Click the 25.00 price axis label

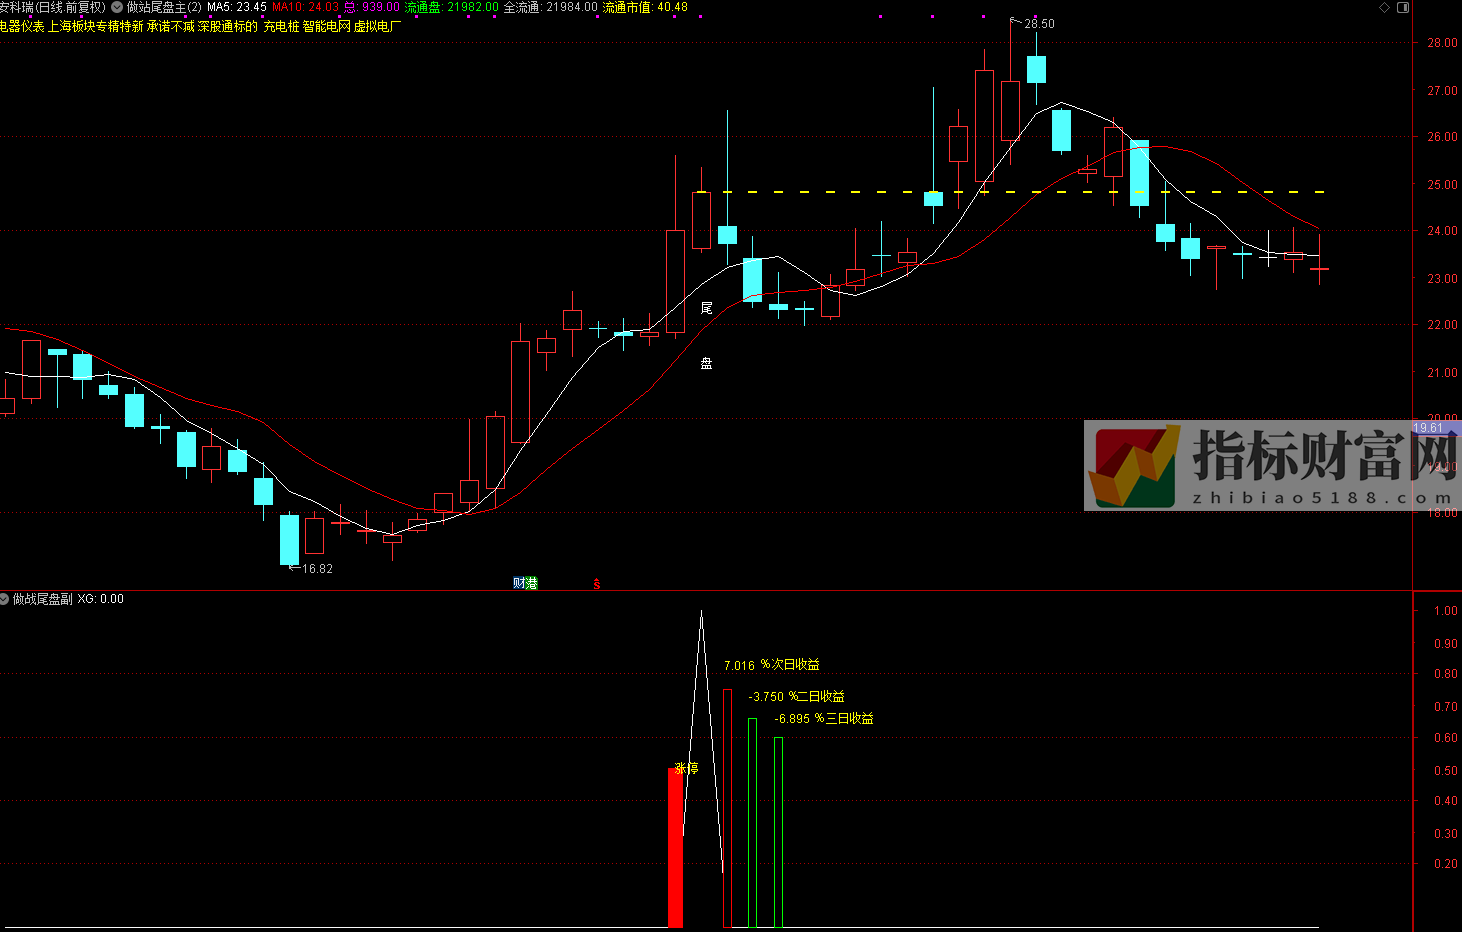point(1442,185)
